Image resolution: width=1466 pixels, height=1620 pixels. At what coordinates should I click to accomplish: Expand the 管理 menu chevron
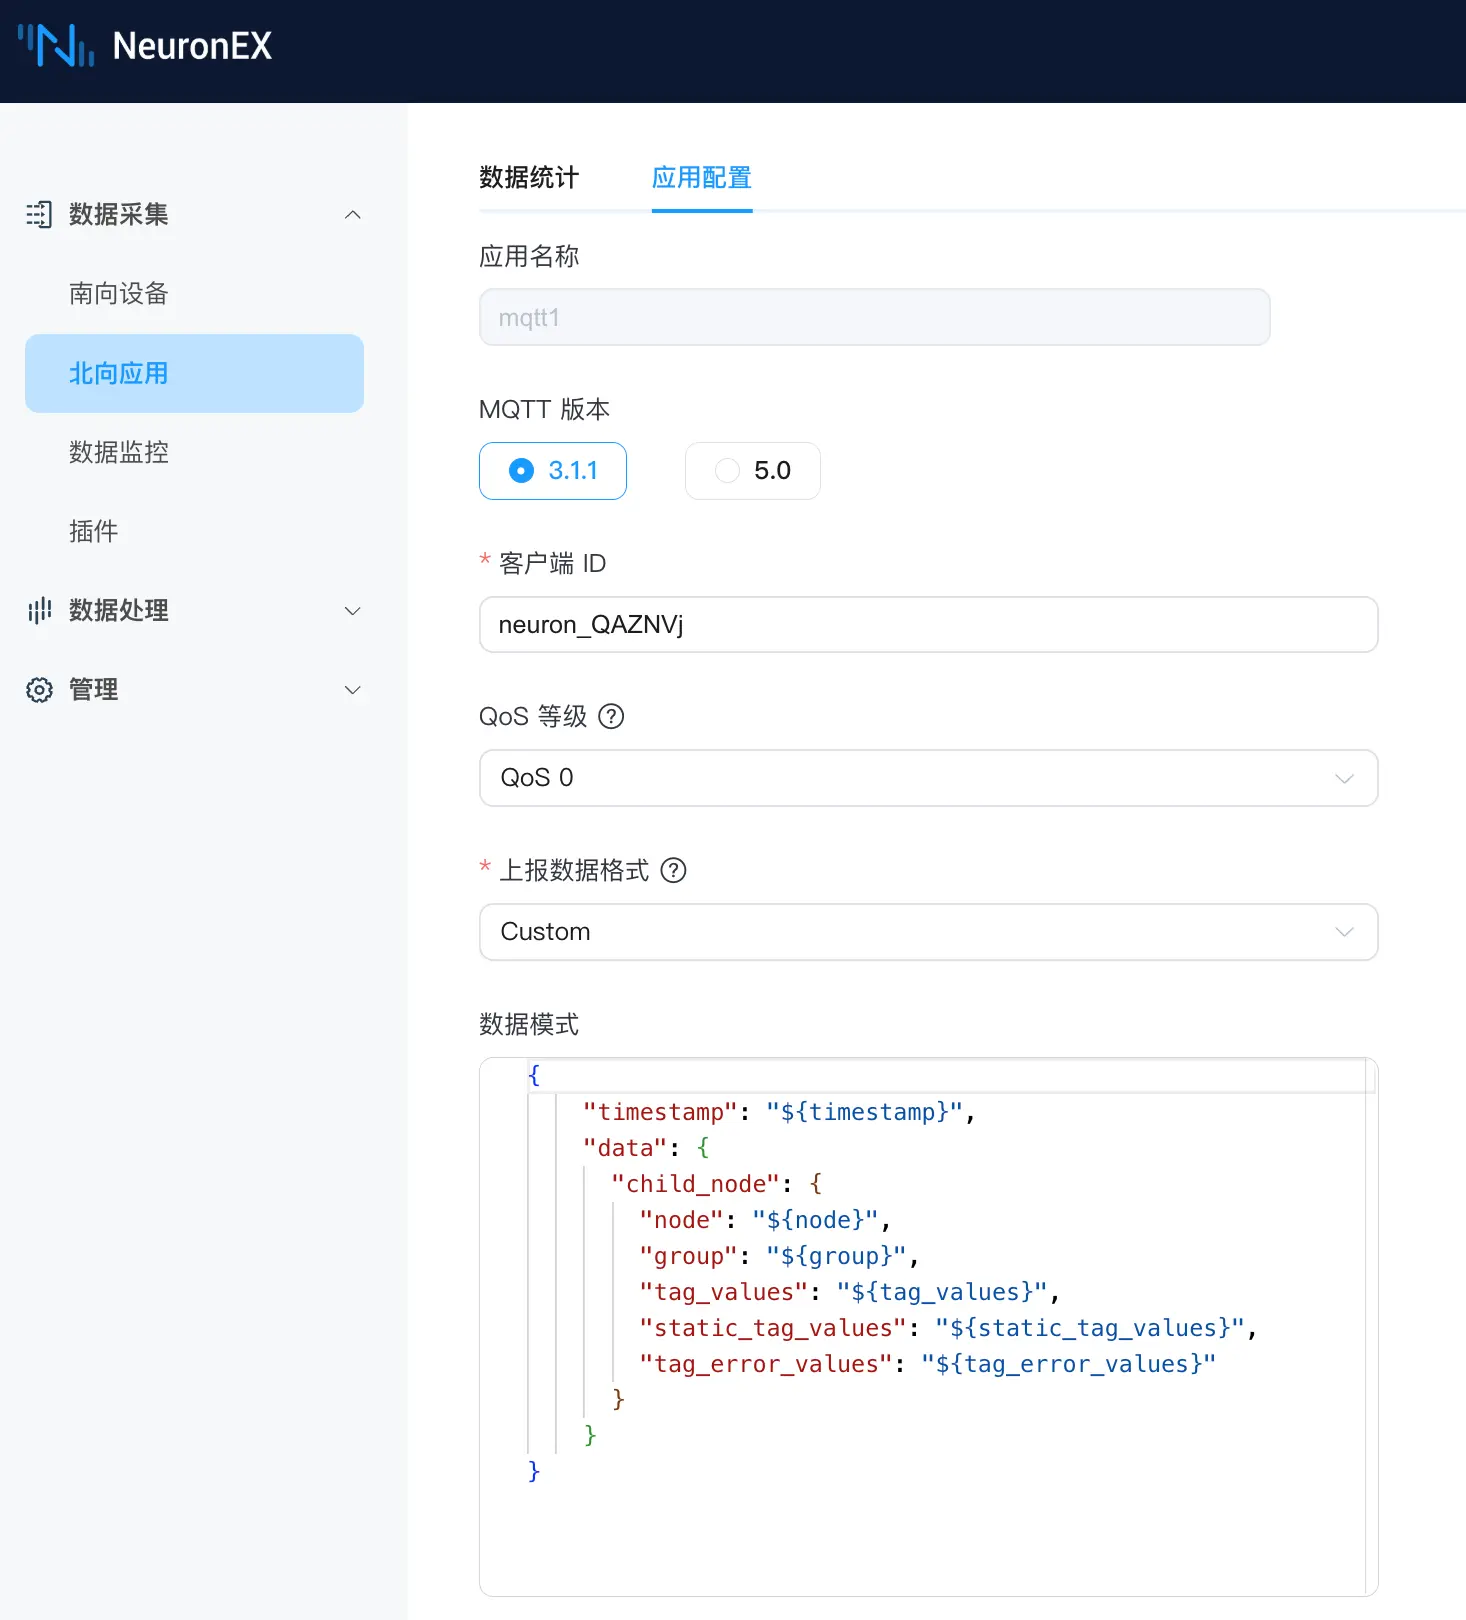coord(352,690)
